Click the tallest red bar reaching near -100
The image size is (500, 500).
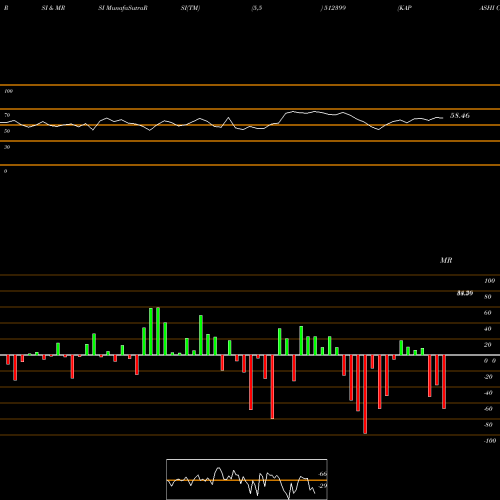pyautogui.click(x=365, y=394)
